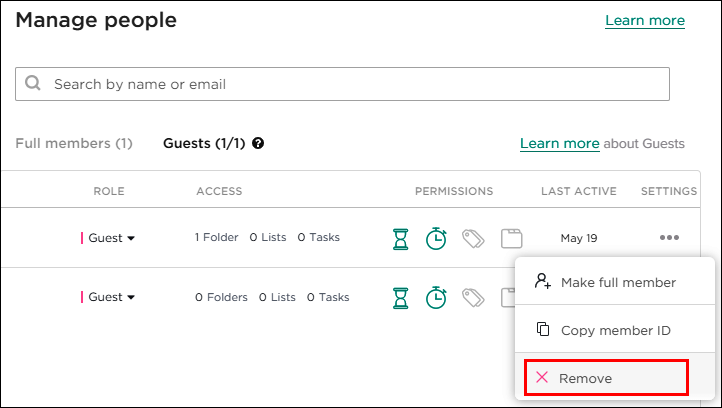Click the stopwatch icon in first guest row
The image size is (722, 408).
coord(436,238)
